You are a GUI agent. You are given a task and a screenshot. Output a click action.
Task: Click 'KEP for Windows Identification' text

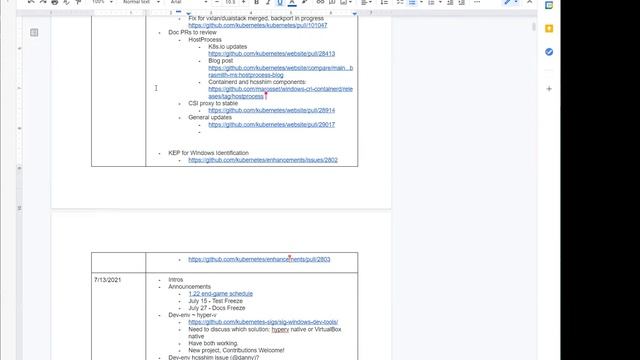[x=208, y=153]
